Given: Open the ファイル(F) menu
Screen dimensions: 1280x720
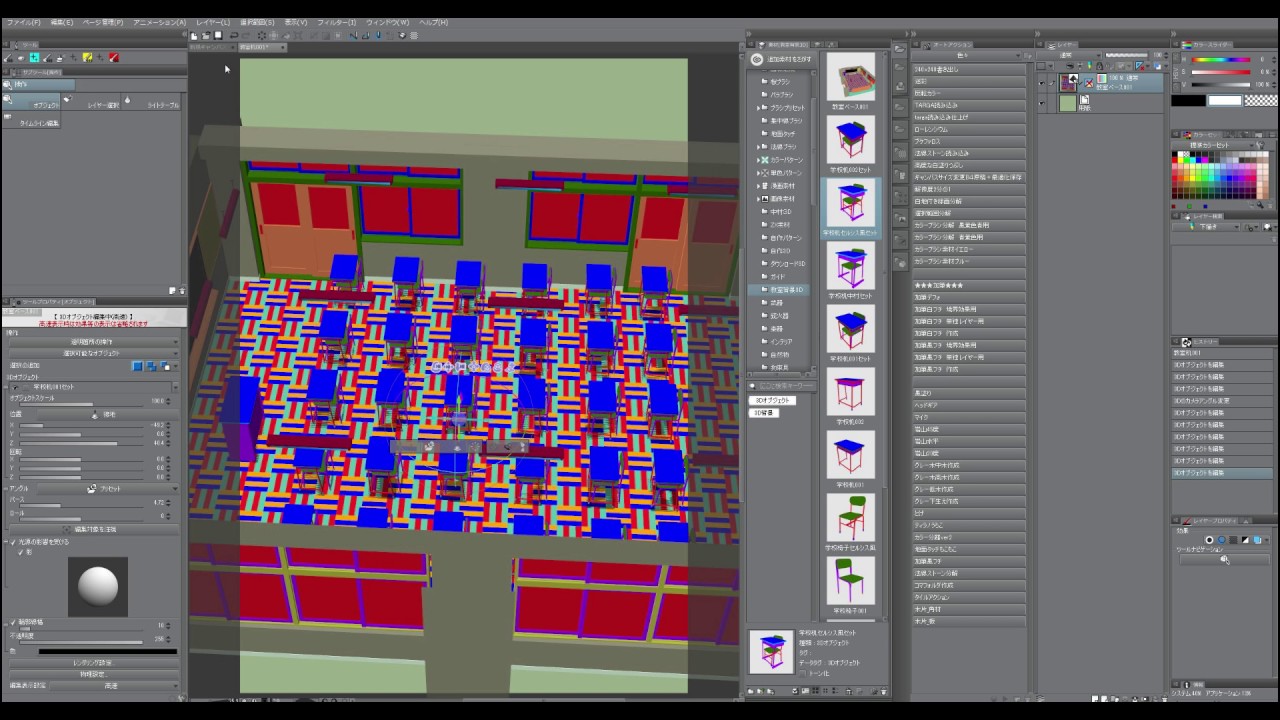Looking at the screenshot, I should (24, 22).
